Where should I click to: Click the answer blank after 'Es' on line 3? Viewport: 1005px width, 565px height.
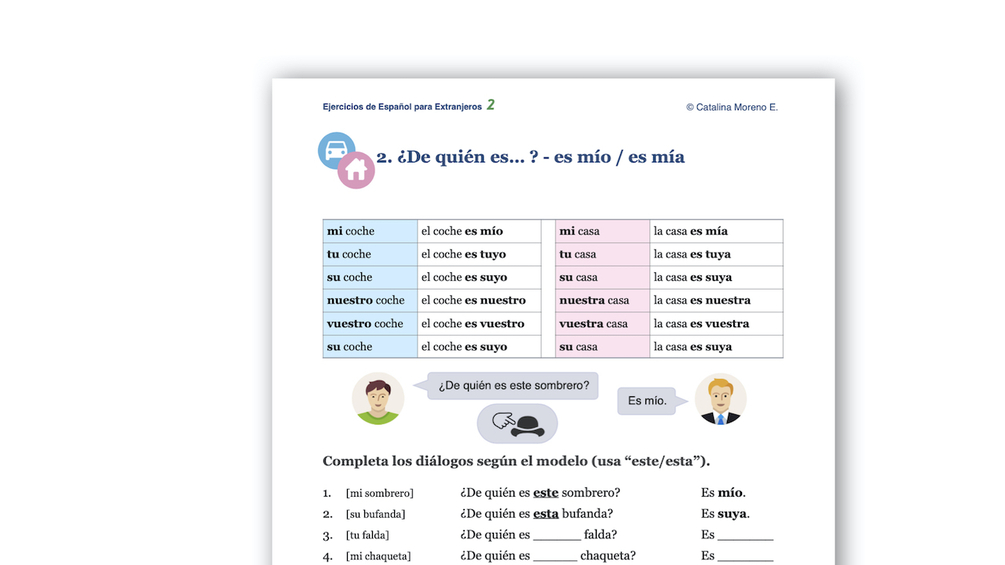pos(745,536)
